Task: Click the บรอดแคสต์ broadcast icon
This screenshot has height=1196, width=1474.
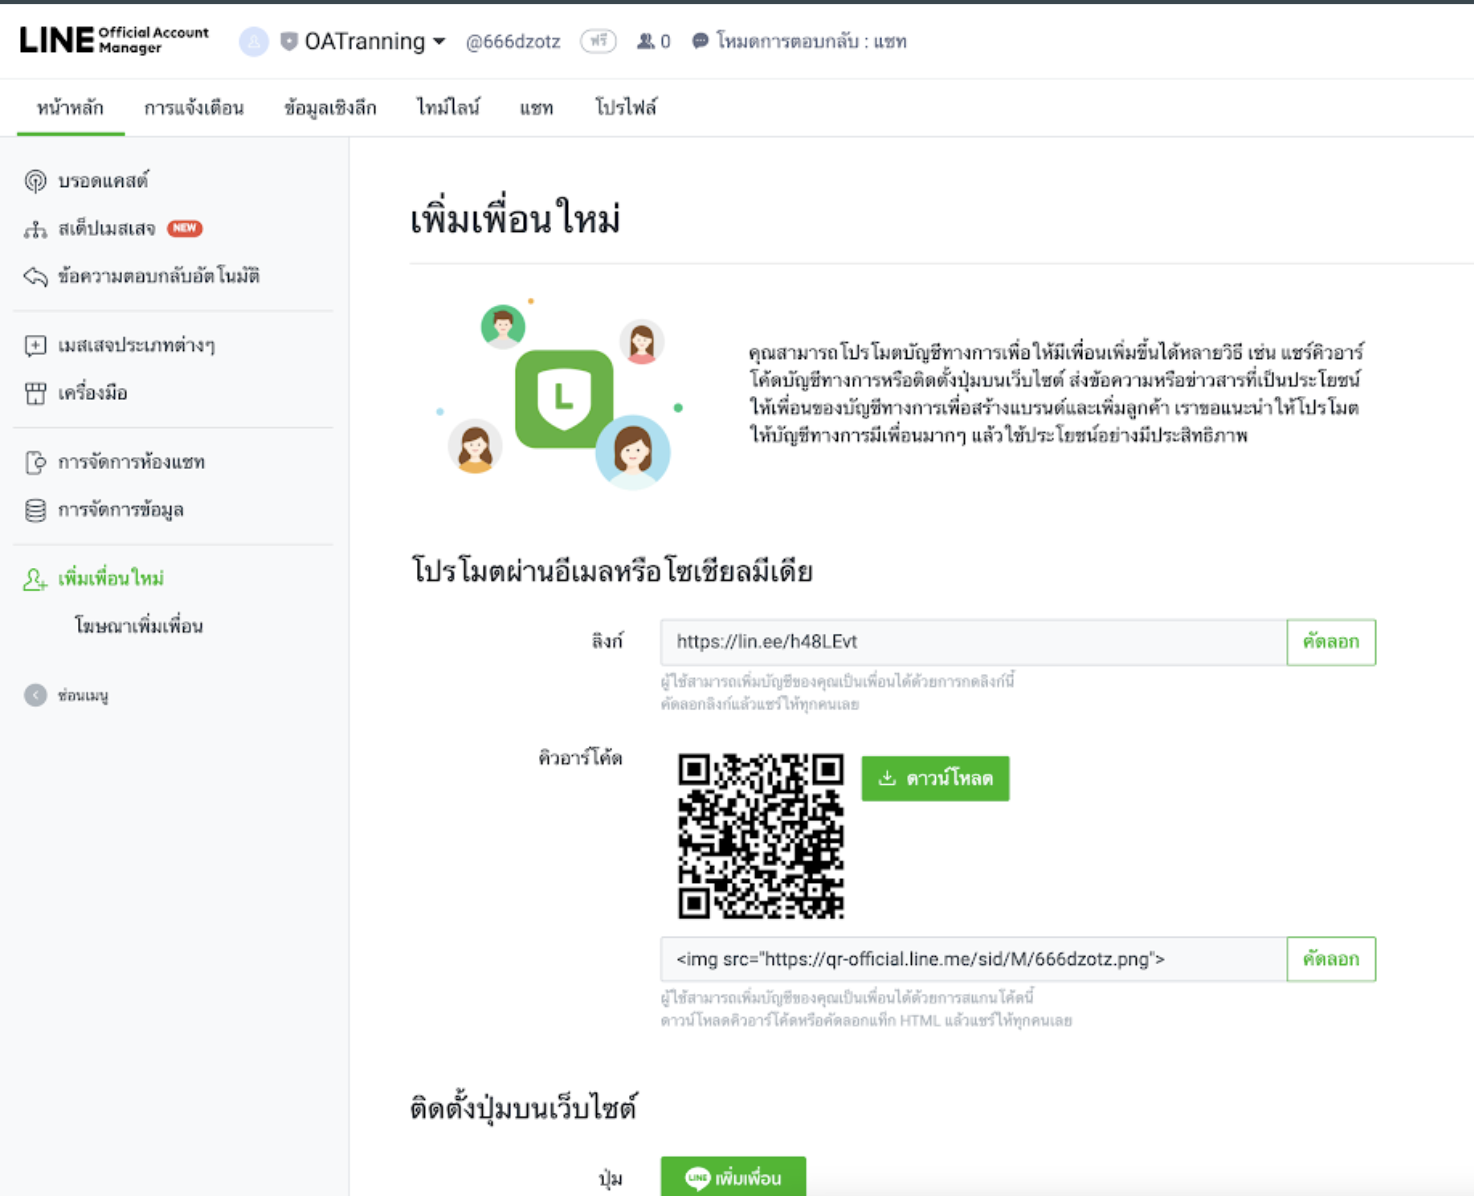Action: click(x=35, y=181)
